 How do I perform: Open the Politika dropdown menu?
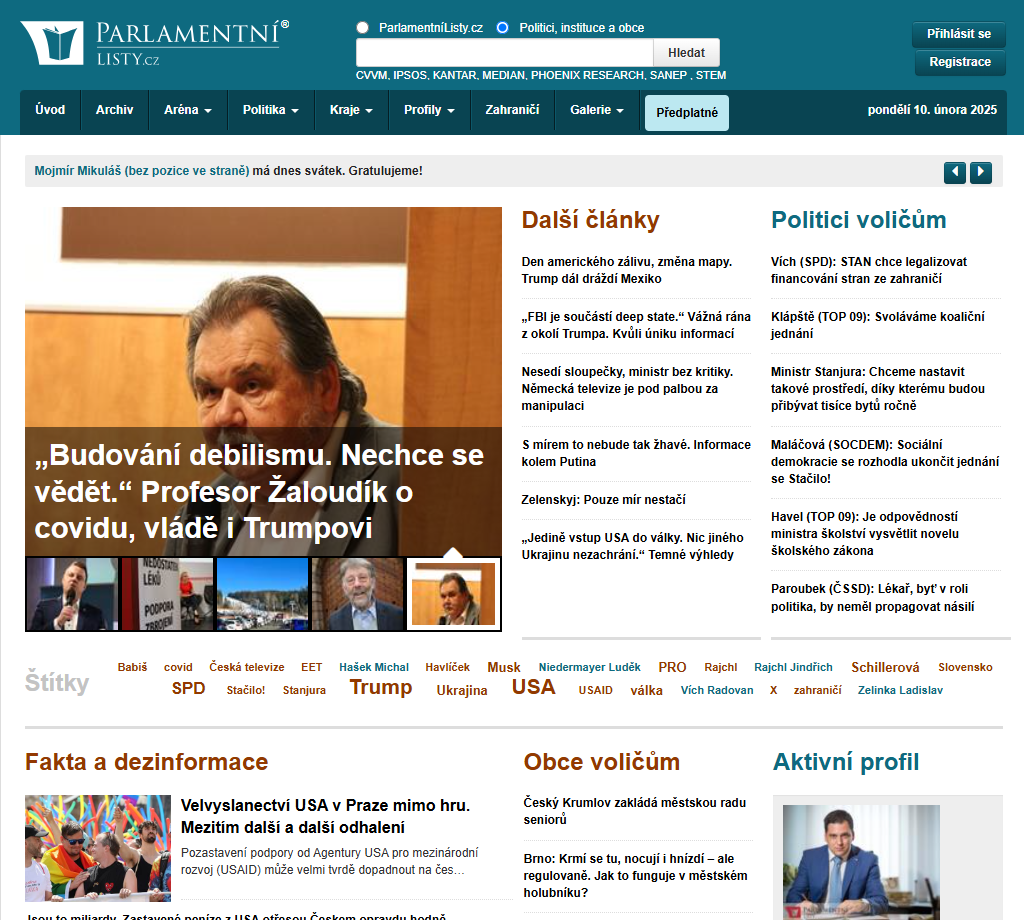(x=271, y=110)
